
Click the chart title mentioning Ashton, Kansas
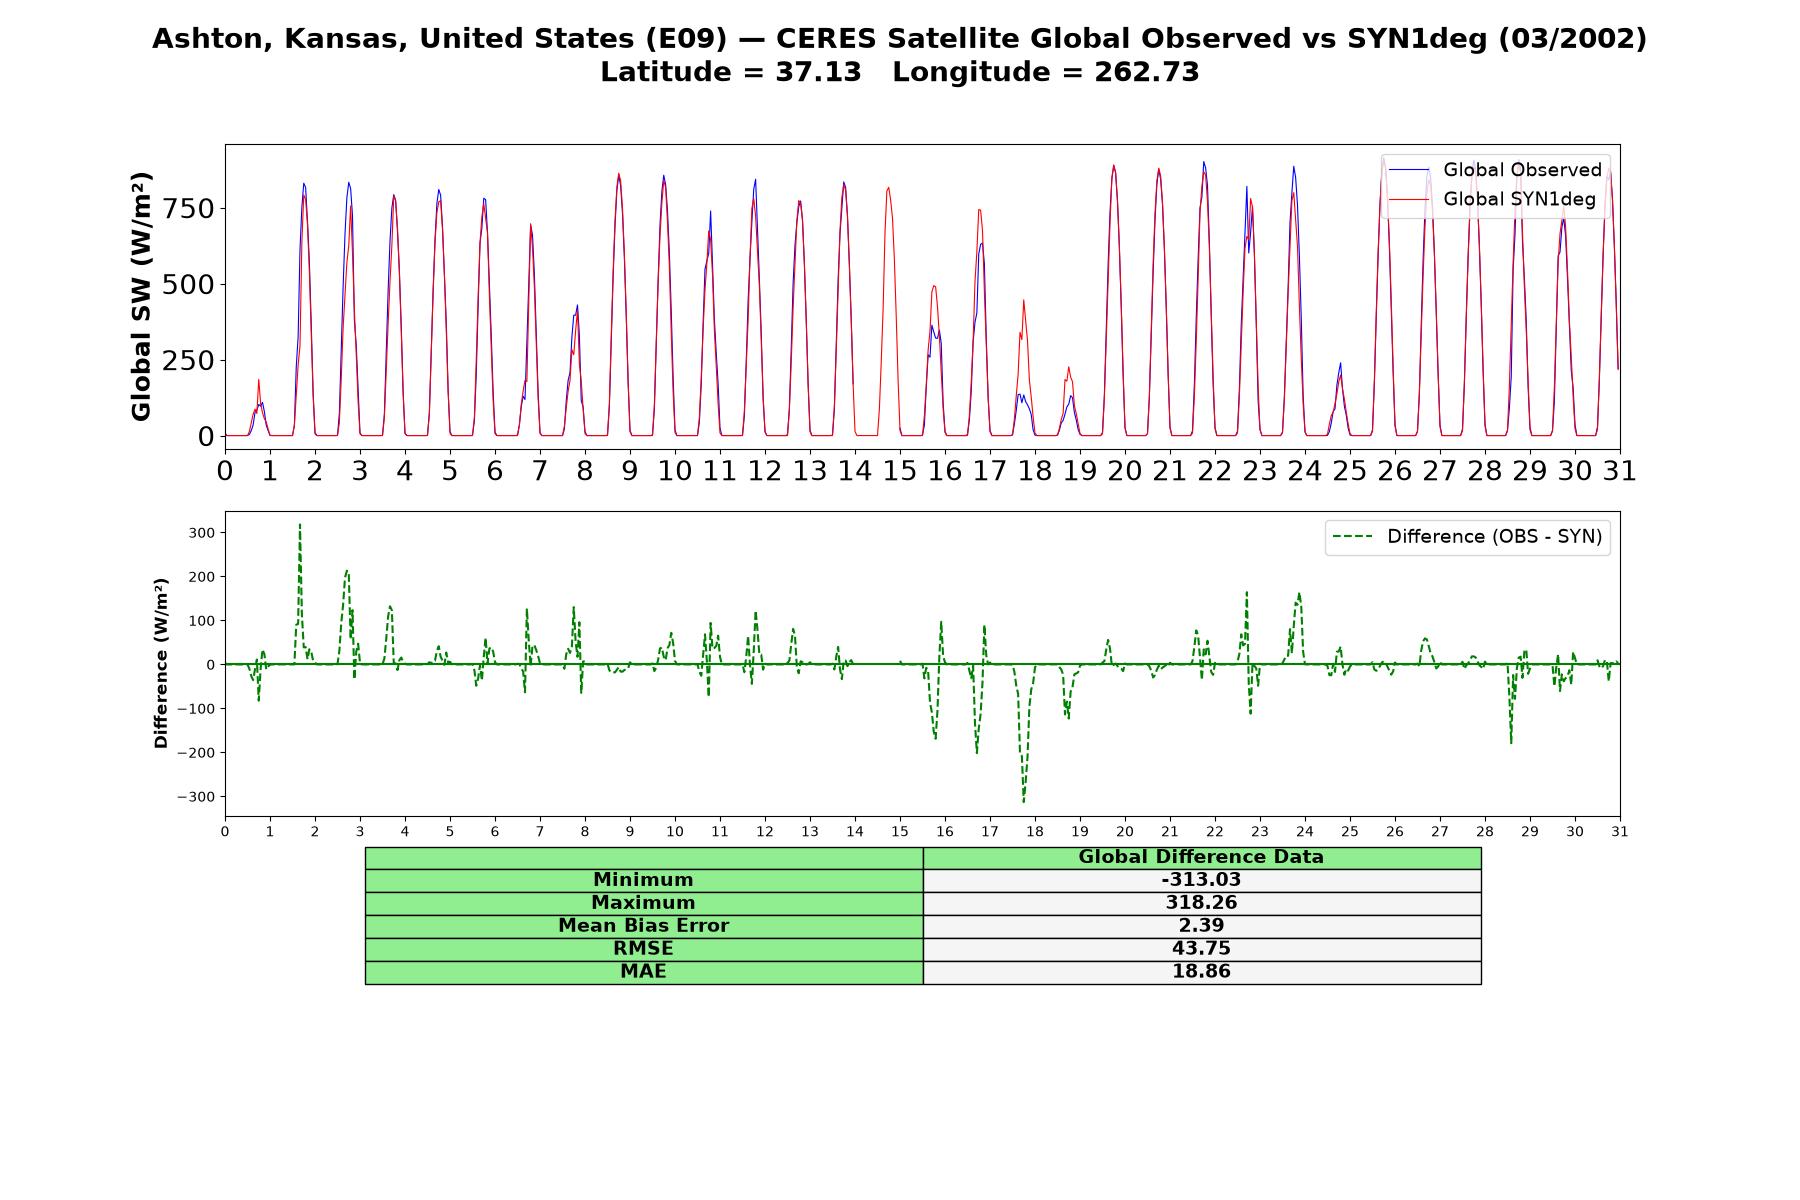click(899, 39)
